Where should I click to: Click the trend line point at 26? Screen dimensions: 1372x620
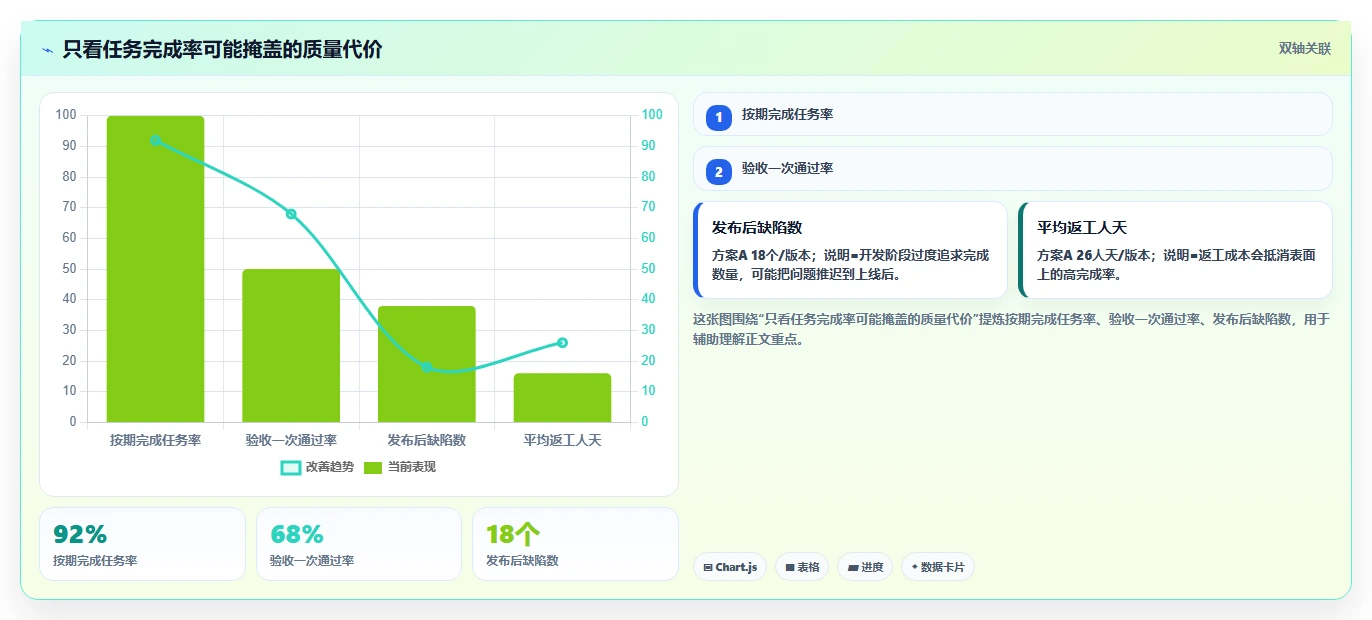click(562, 343)
